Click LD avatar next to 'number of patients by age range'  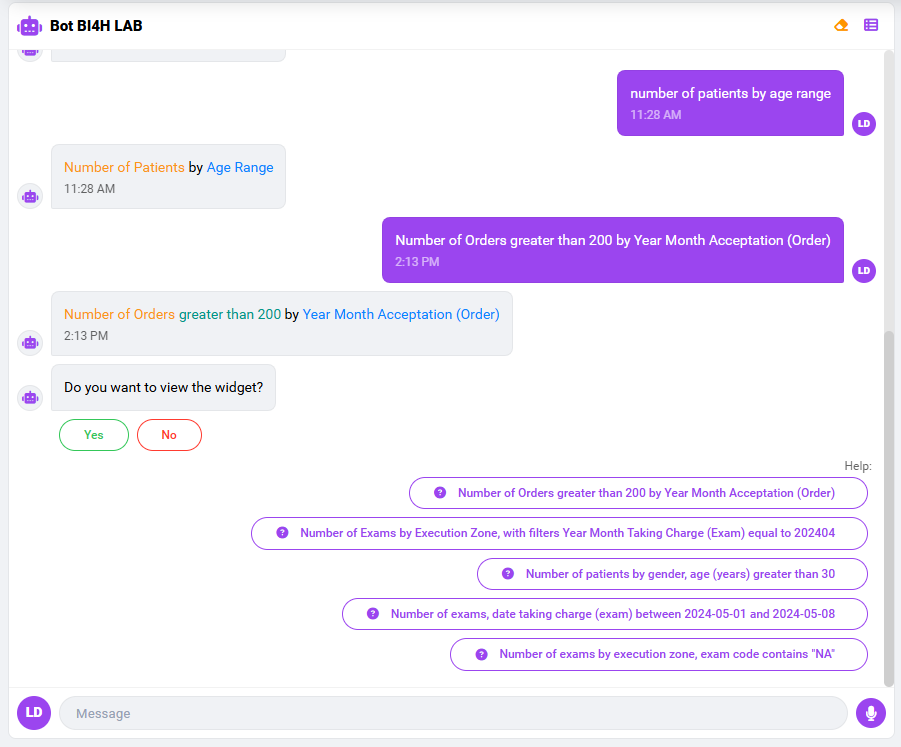point(864,123)
